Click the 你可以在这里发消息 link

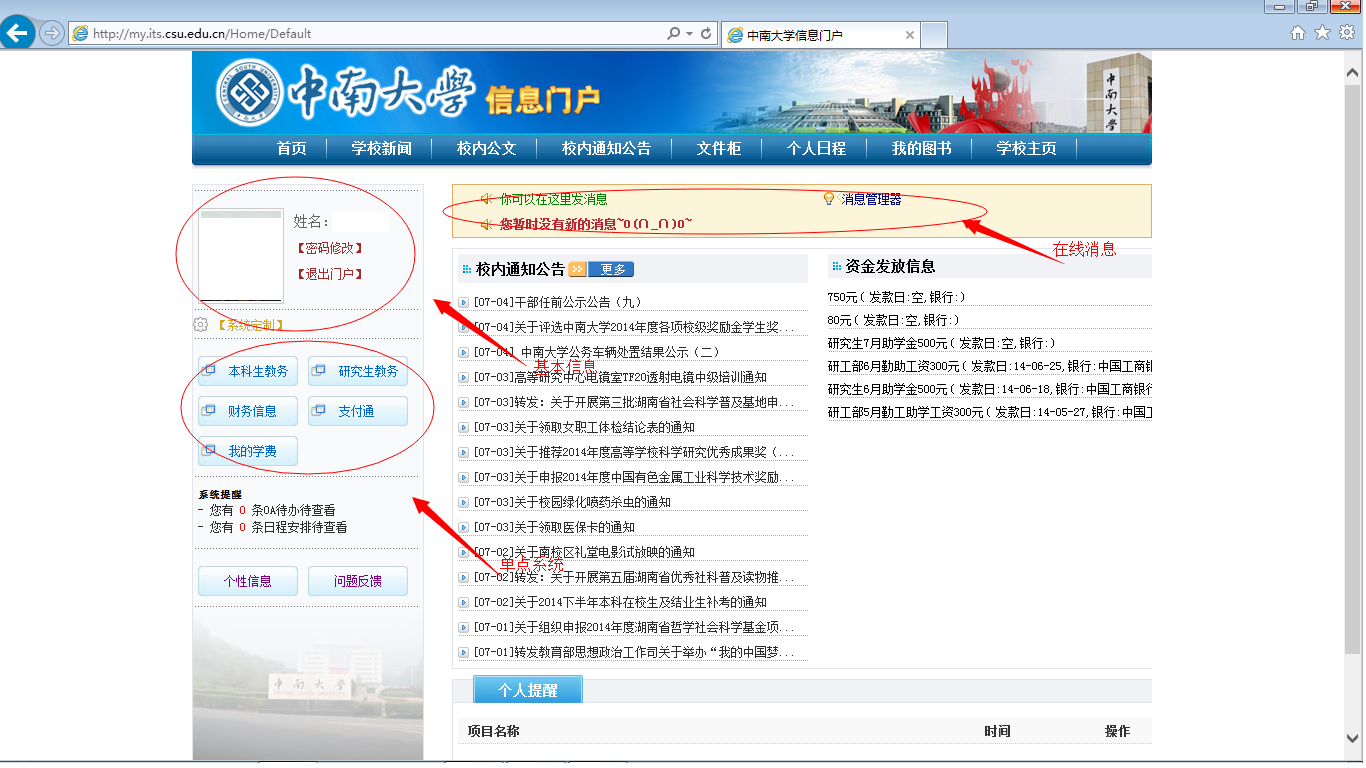coord(554,199)
